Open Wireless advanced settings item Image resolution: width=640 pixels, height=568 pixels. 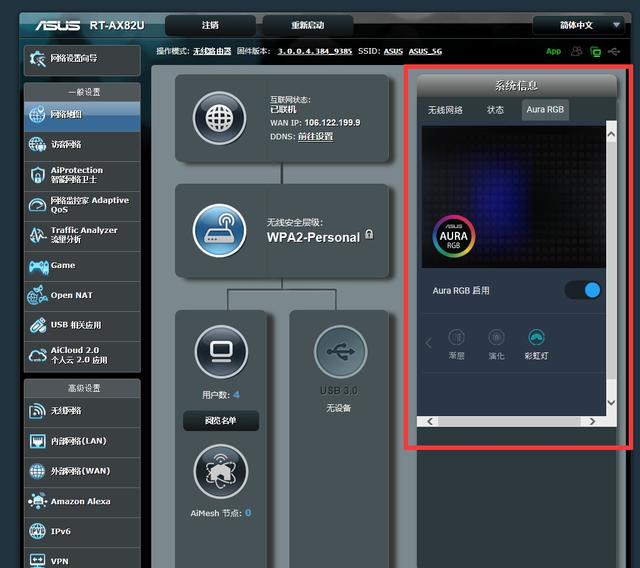(82, 411)
